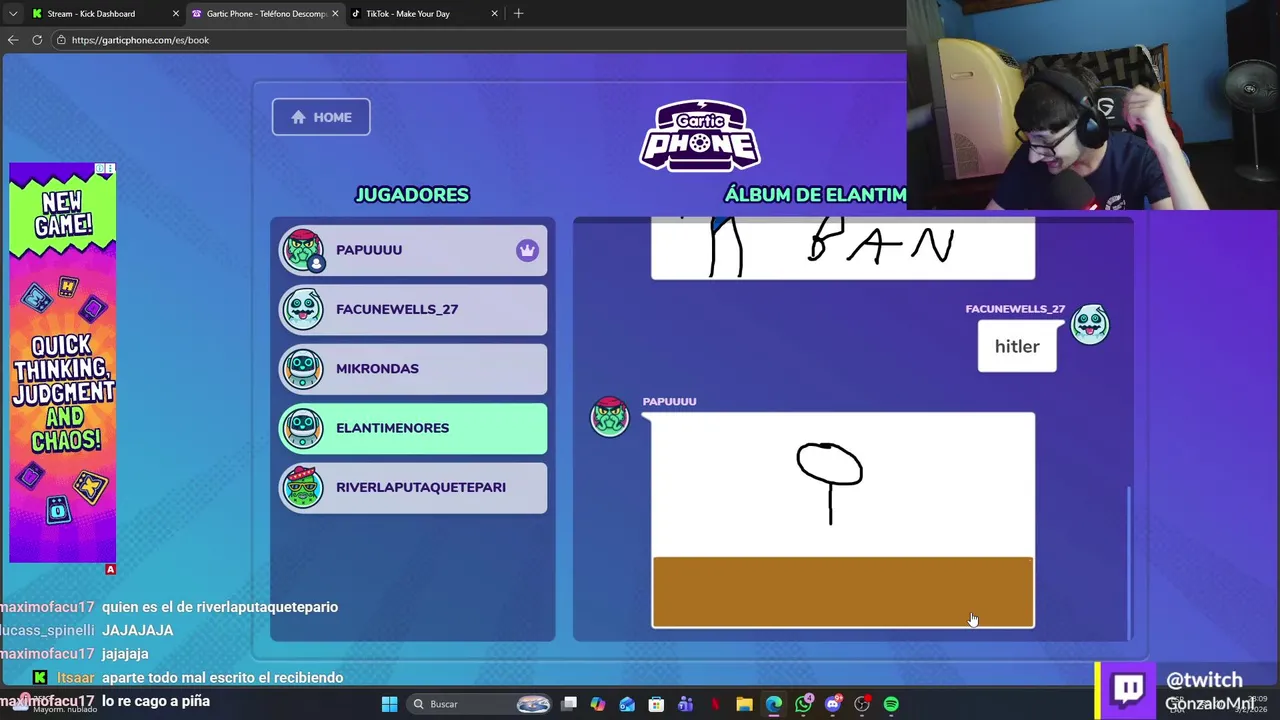Screen dimensions: 1280x720
Task: Open File Explorer from the taskbar
Action: tap(744, 704)
